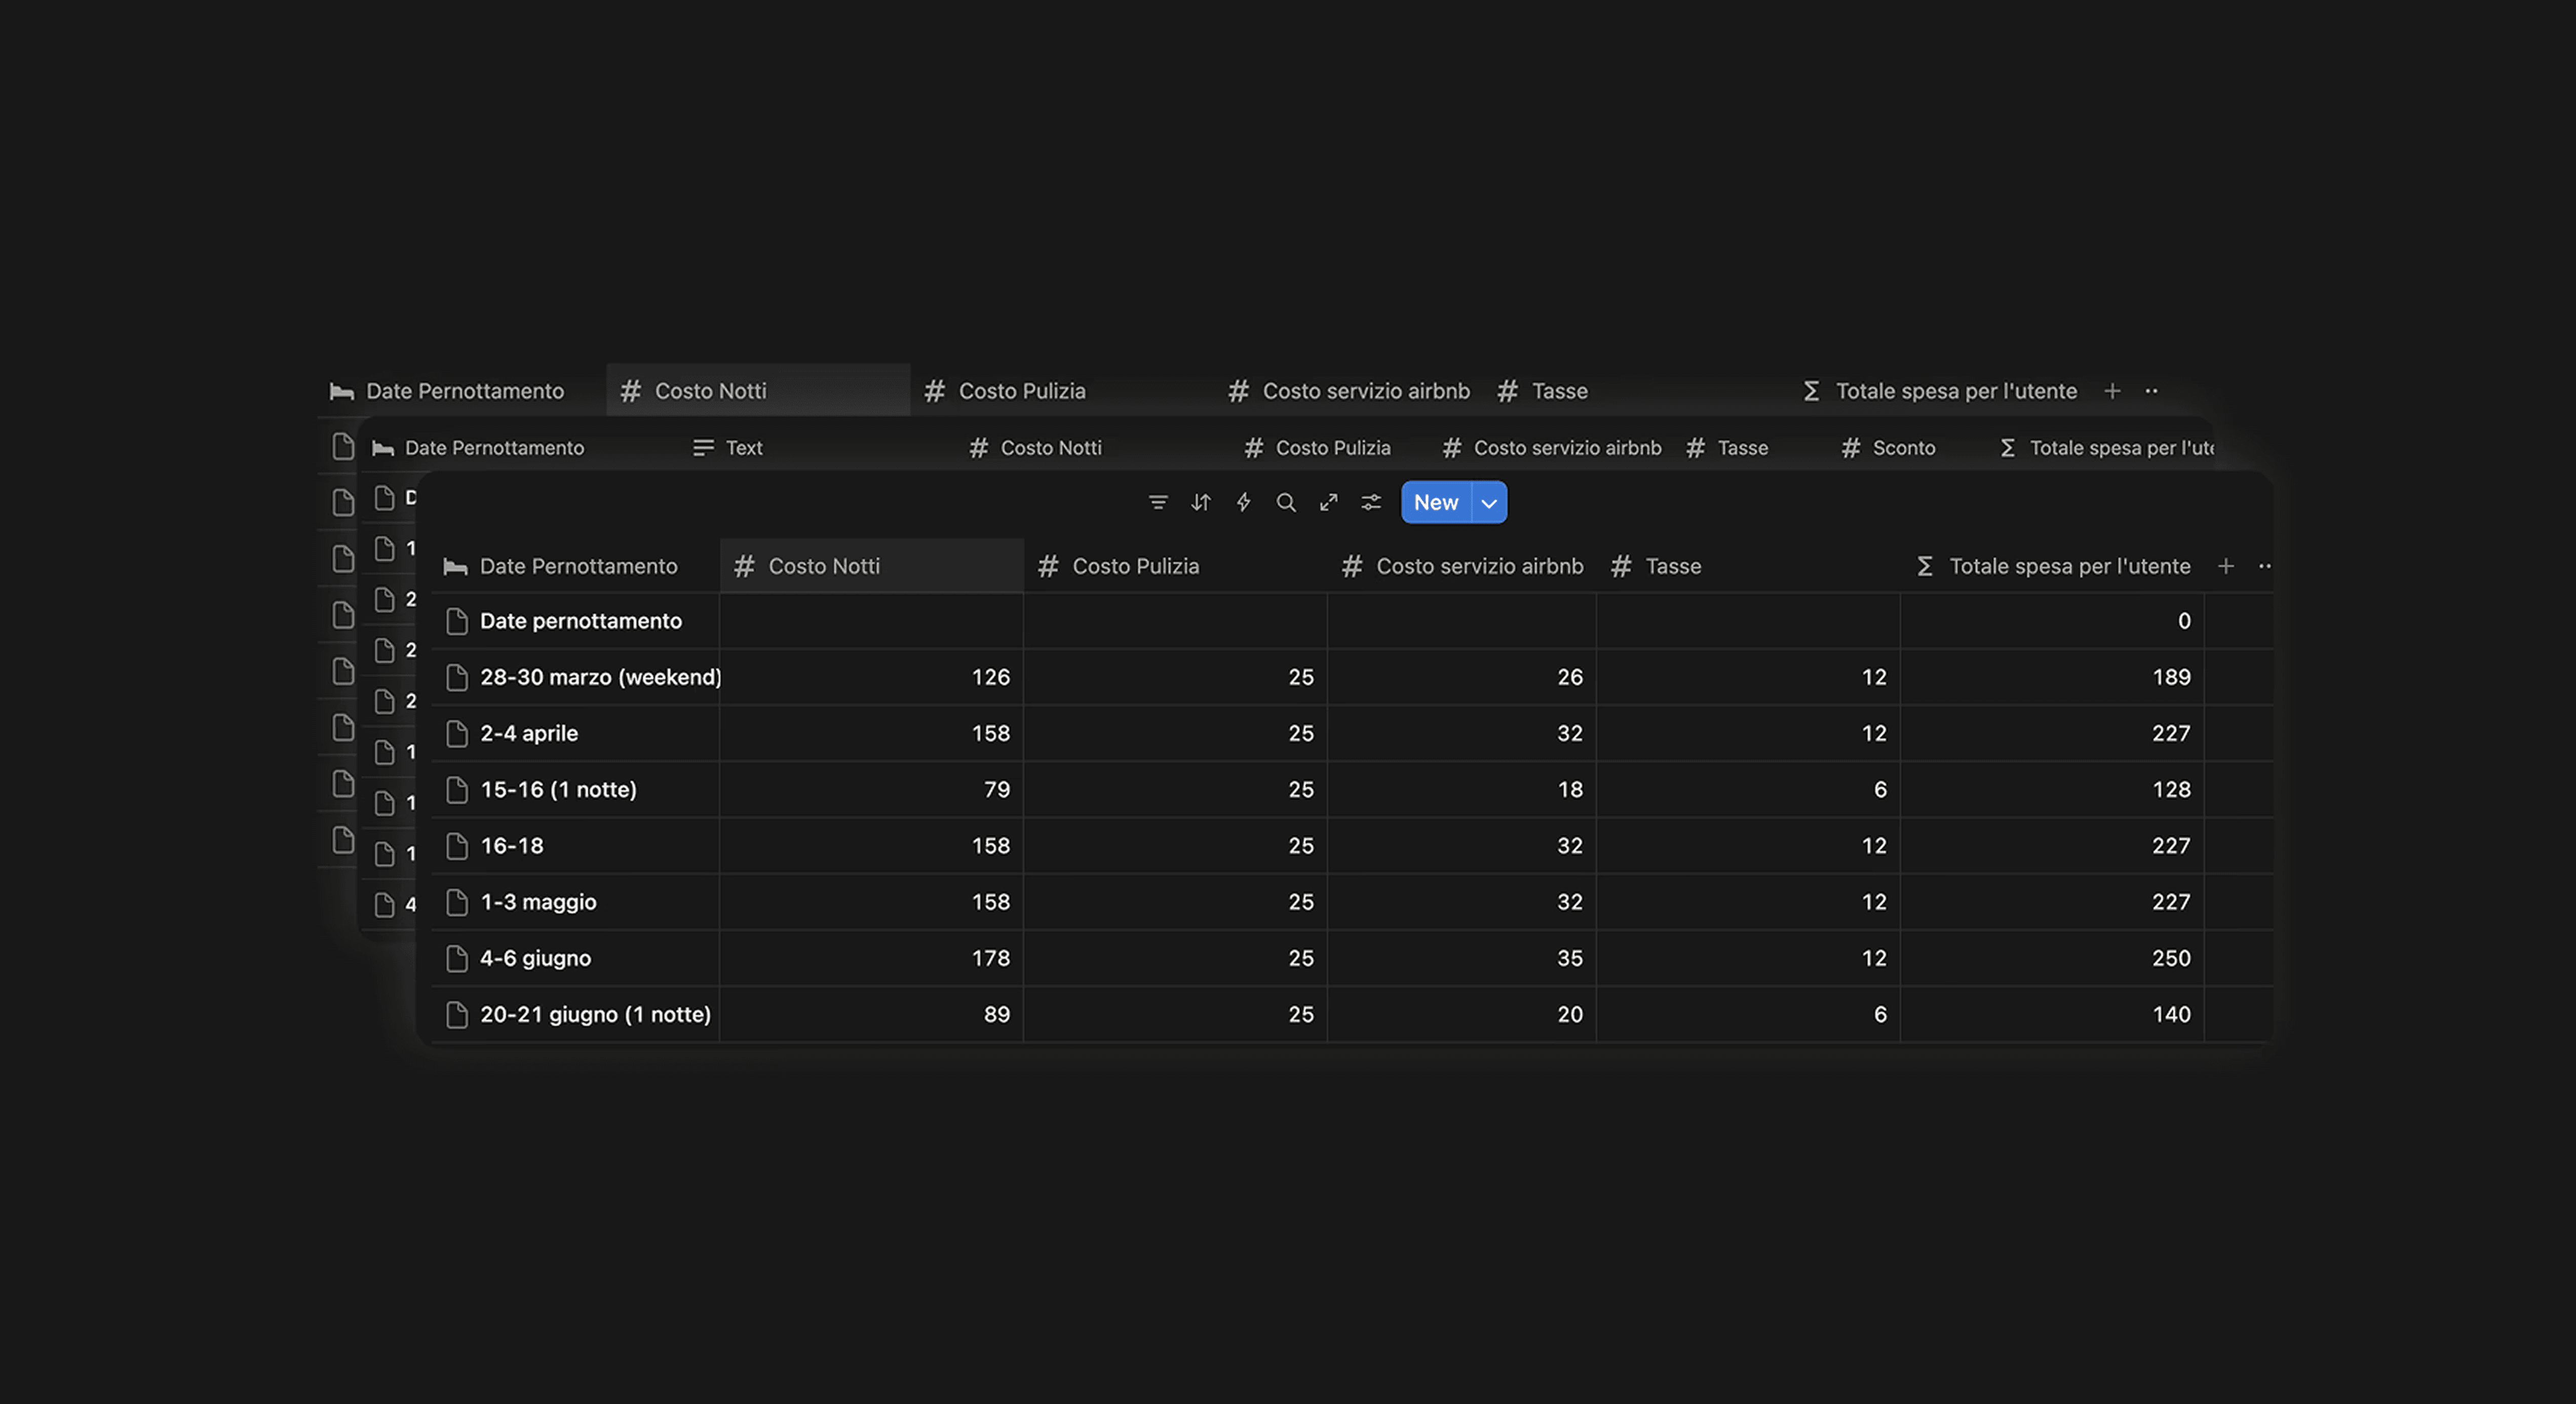Click the Tasse column header in front table
This screenshot has height=1404, width=2576.
click(1672, 566)
